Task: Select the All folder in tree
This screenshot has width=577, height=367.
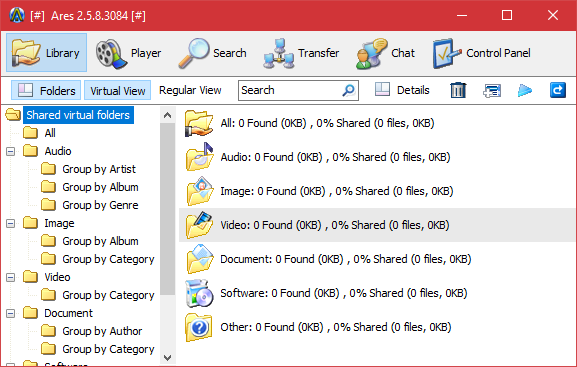Action: pyautogui.click(x=50, y=133)
